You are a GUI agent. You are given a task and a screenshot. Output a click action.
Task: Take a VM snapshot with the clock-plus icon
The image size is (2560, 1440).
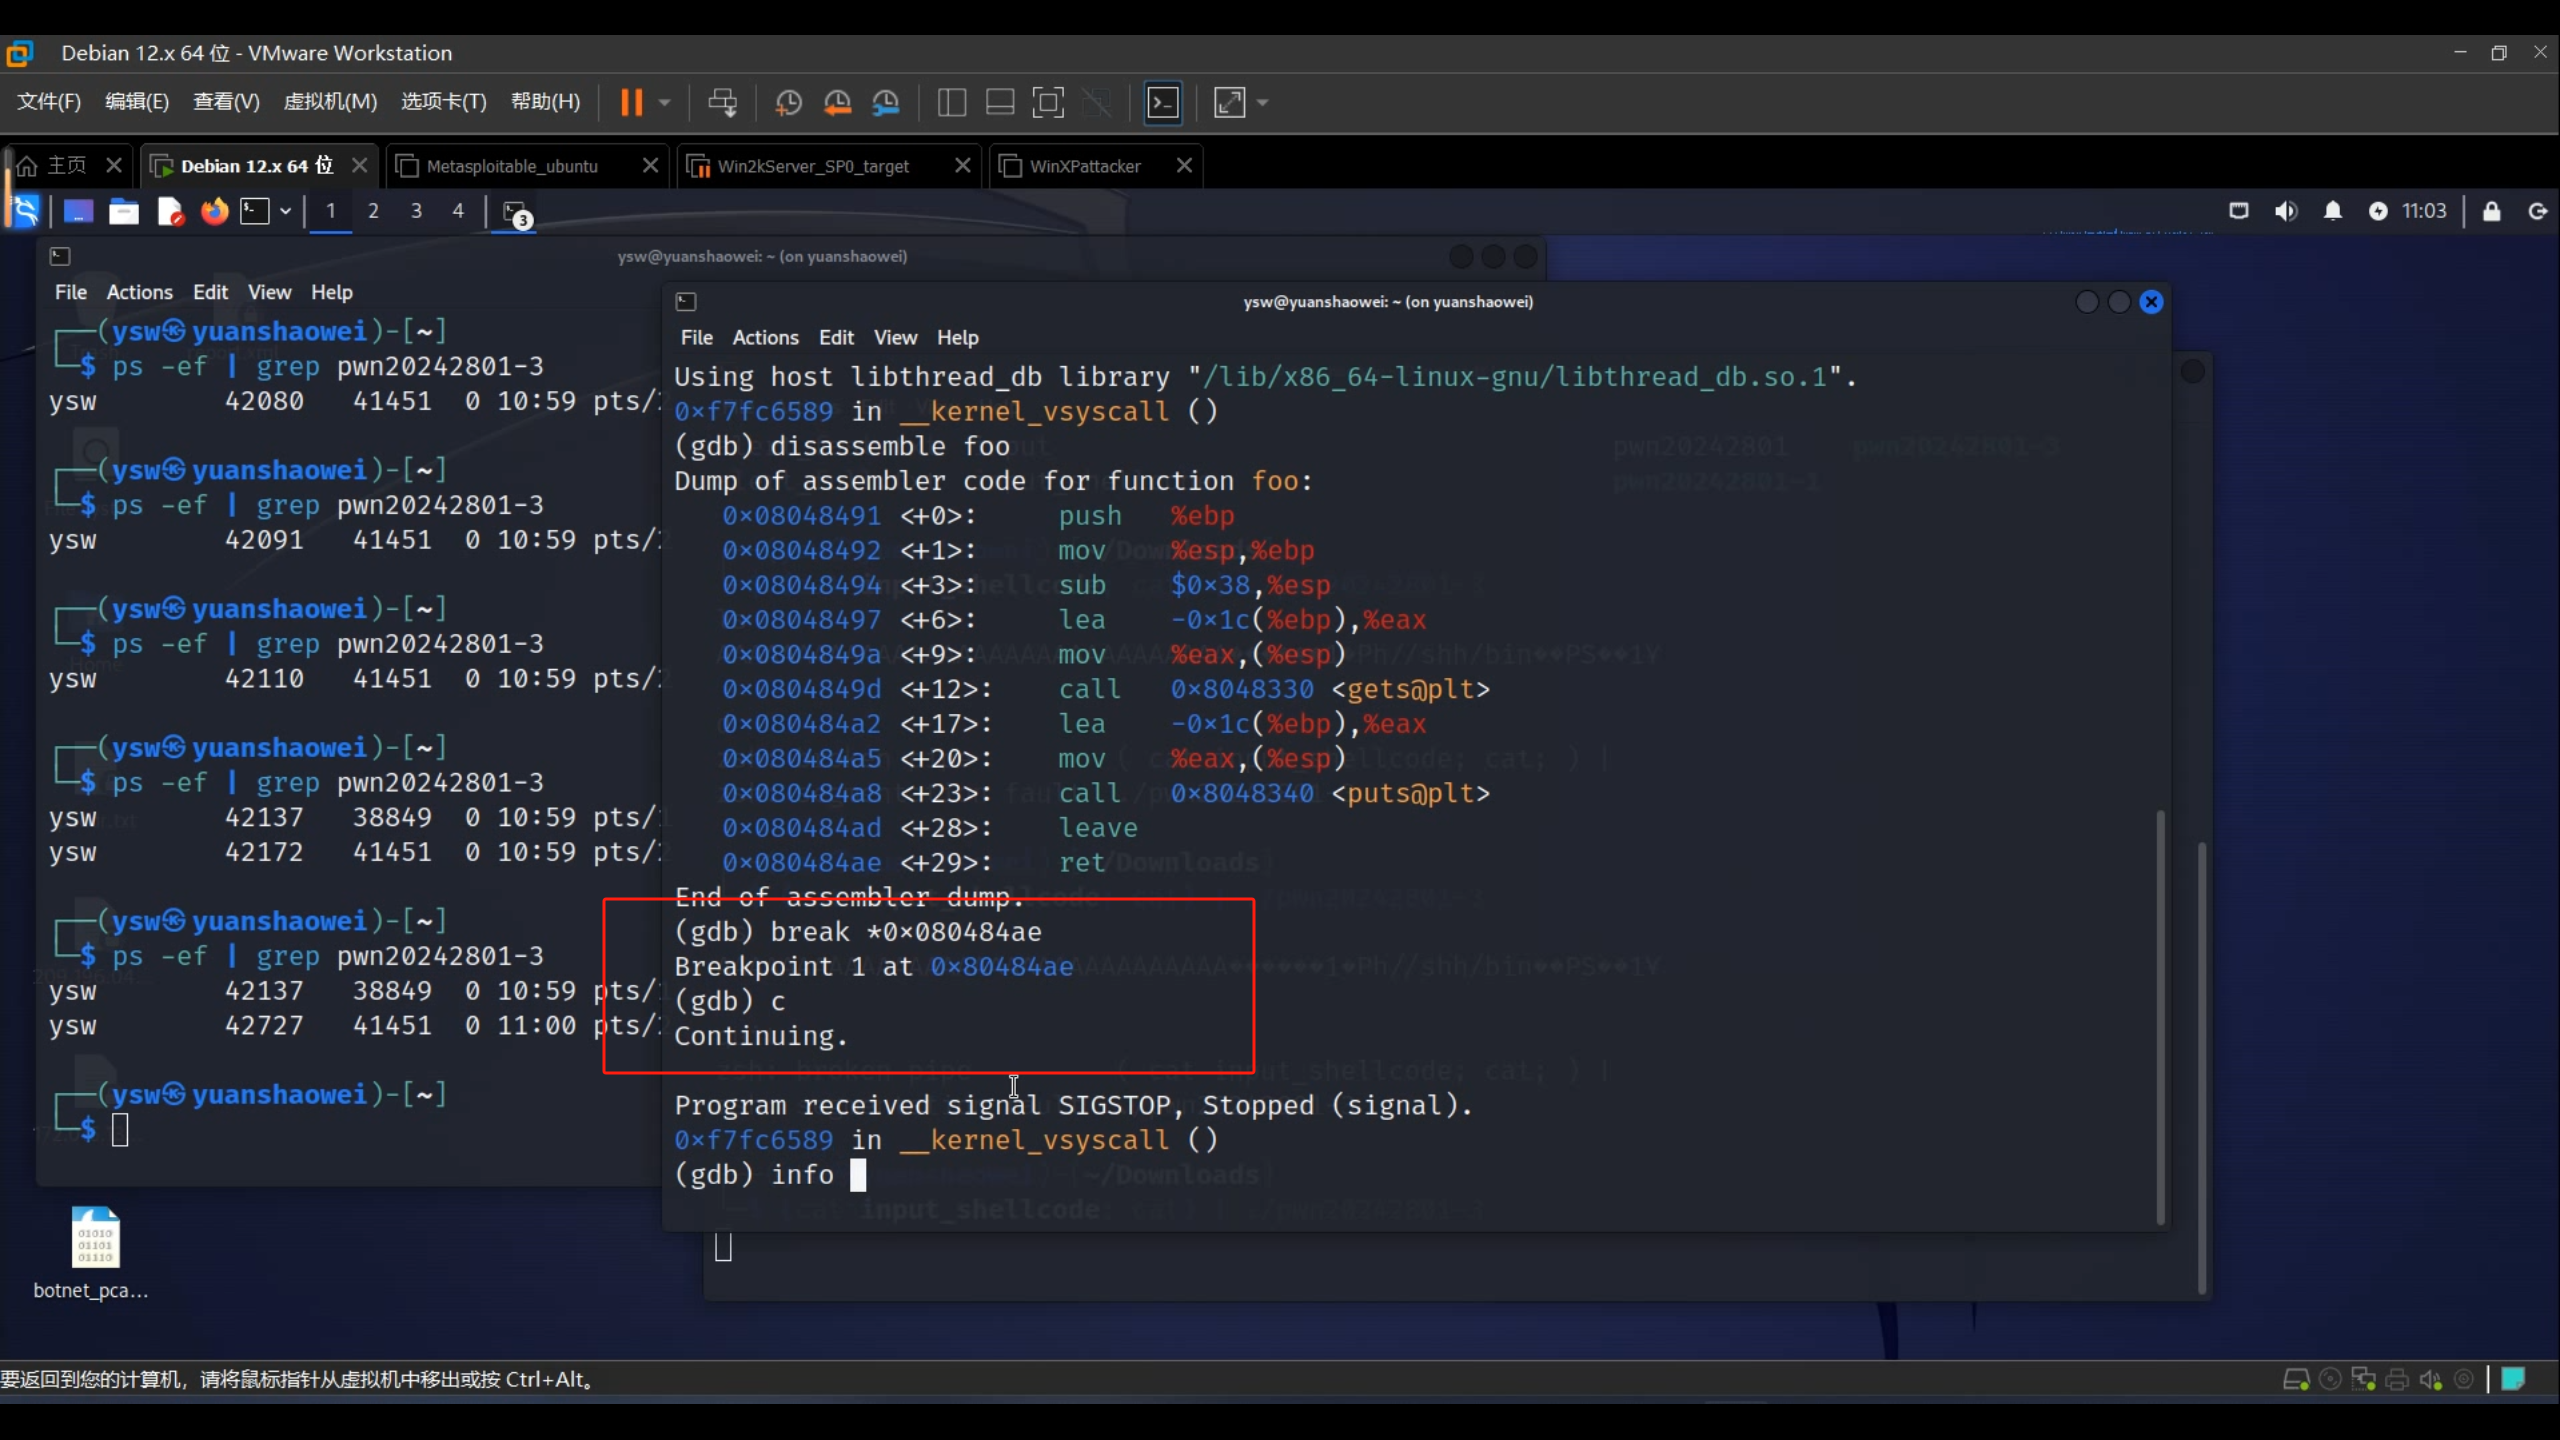[788, 102]
